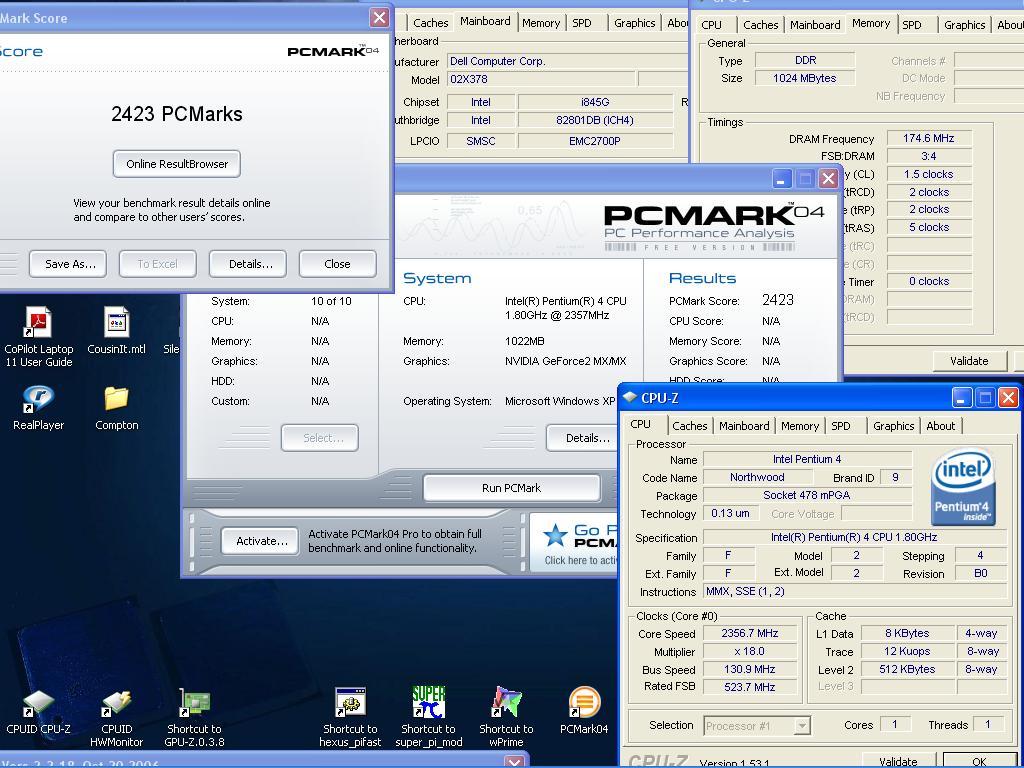Viewport: 1024px width, 768px height.
Task: Click the Select... button in PCMark04 tests panel
Action: (320, 438)
